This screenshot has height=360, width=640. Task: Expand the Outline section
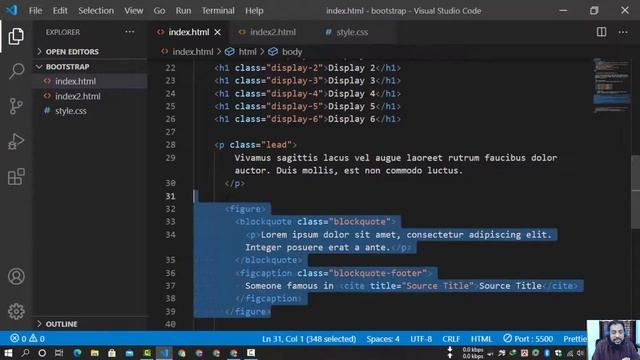(x=90, y=324)
